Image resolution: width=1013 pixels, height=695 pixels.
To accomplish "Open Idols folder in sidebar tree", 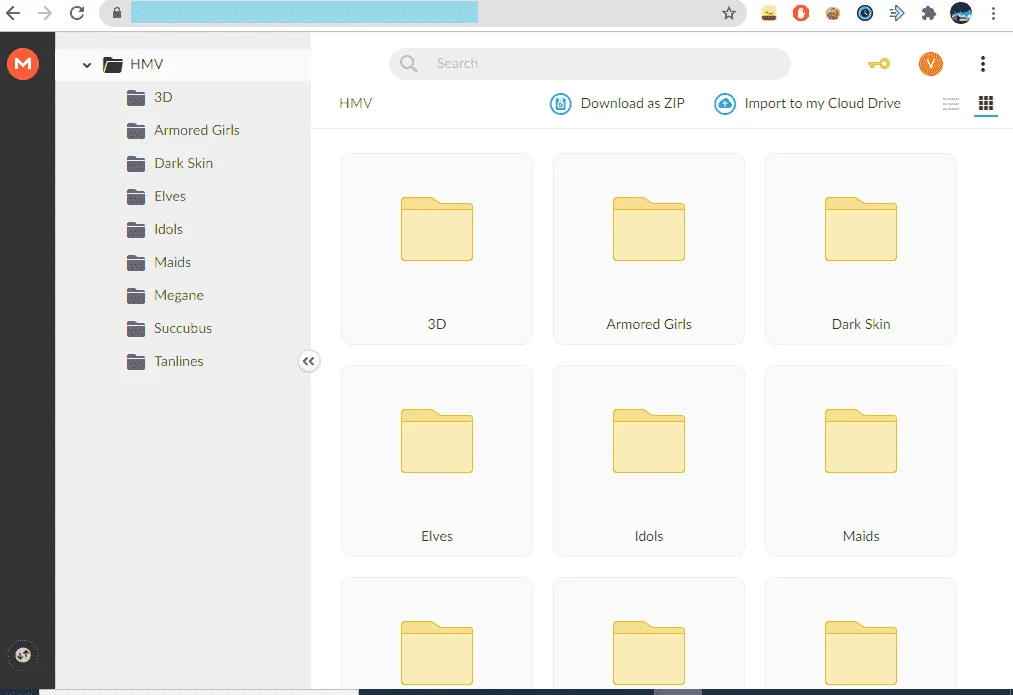I will [168, 229].
